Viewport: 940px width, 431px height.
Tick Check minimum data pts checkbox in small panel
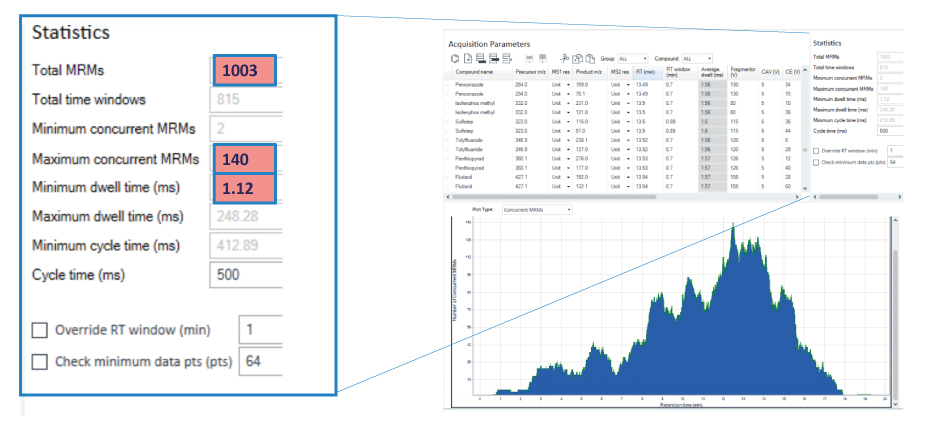pyautogui.click(x=816, y=162)
